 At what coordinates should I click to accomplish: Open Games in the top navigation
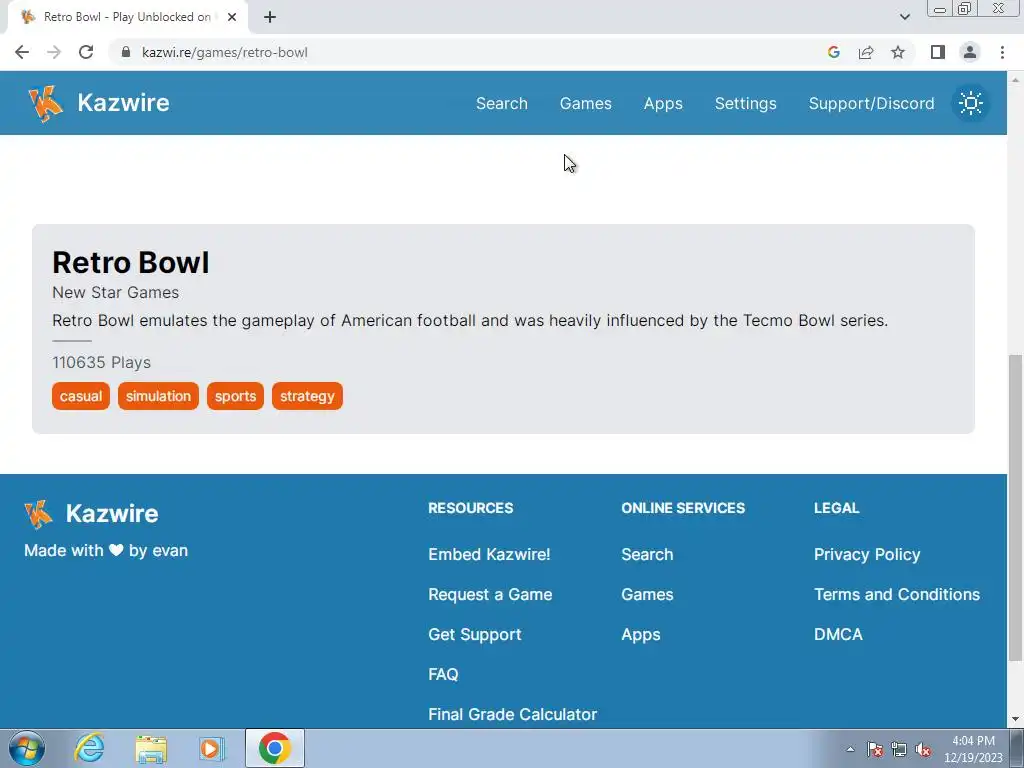pos(586,103)
